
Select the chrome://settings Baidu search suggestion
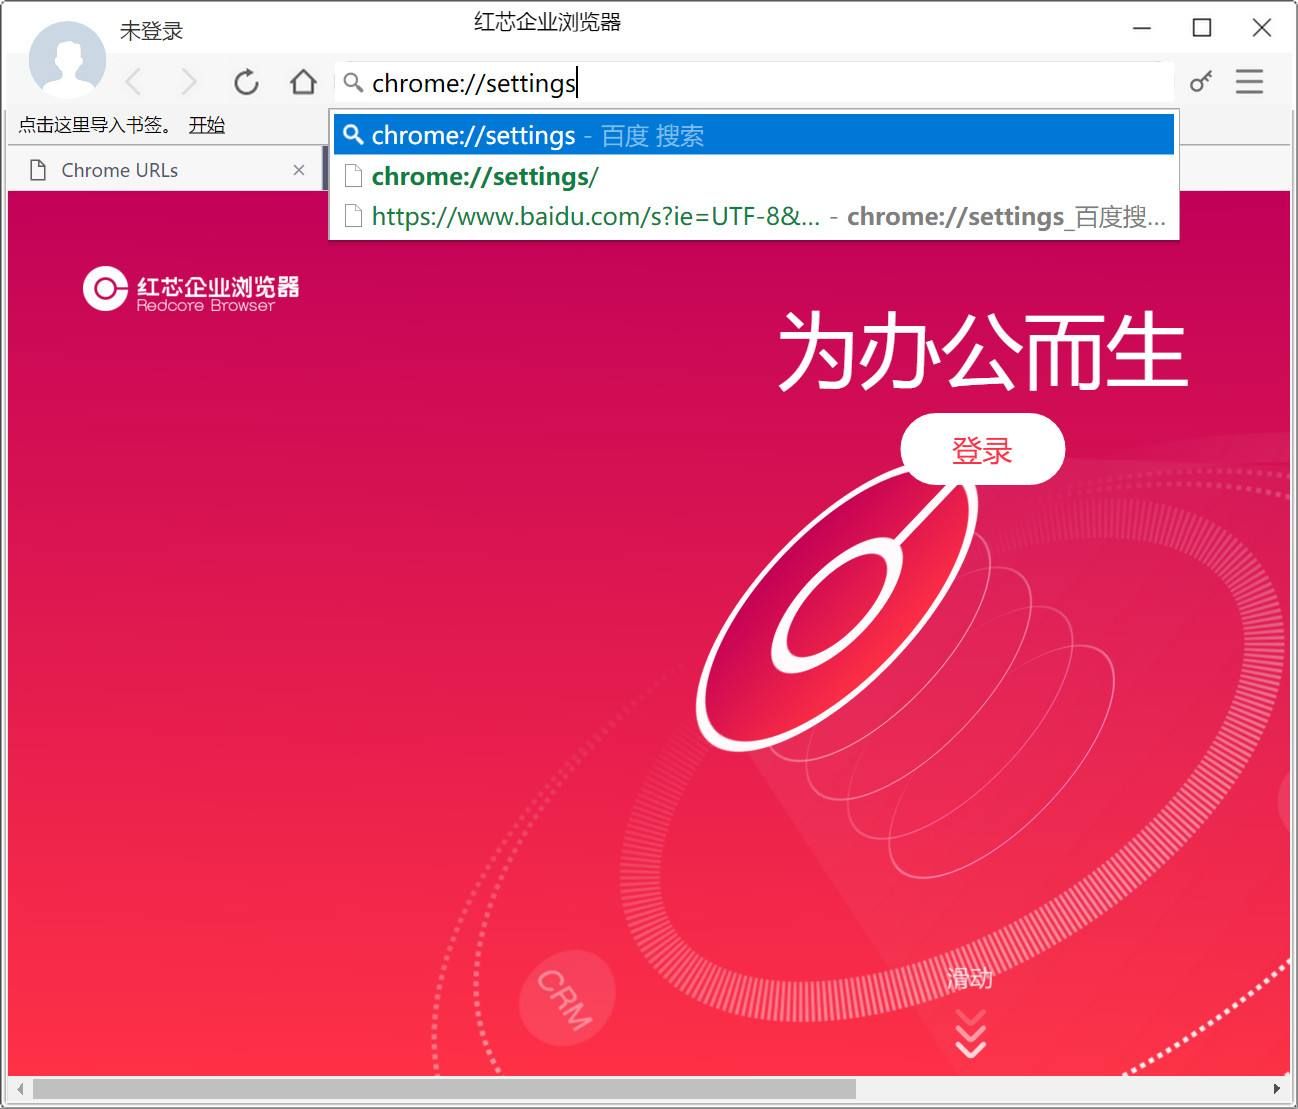click(x=753, y=135)
